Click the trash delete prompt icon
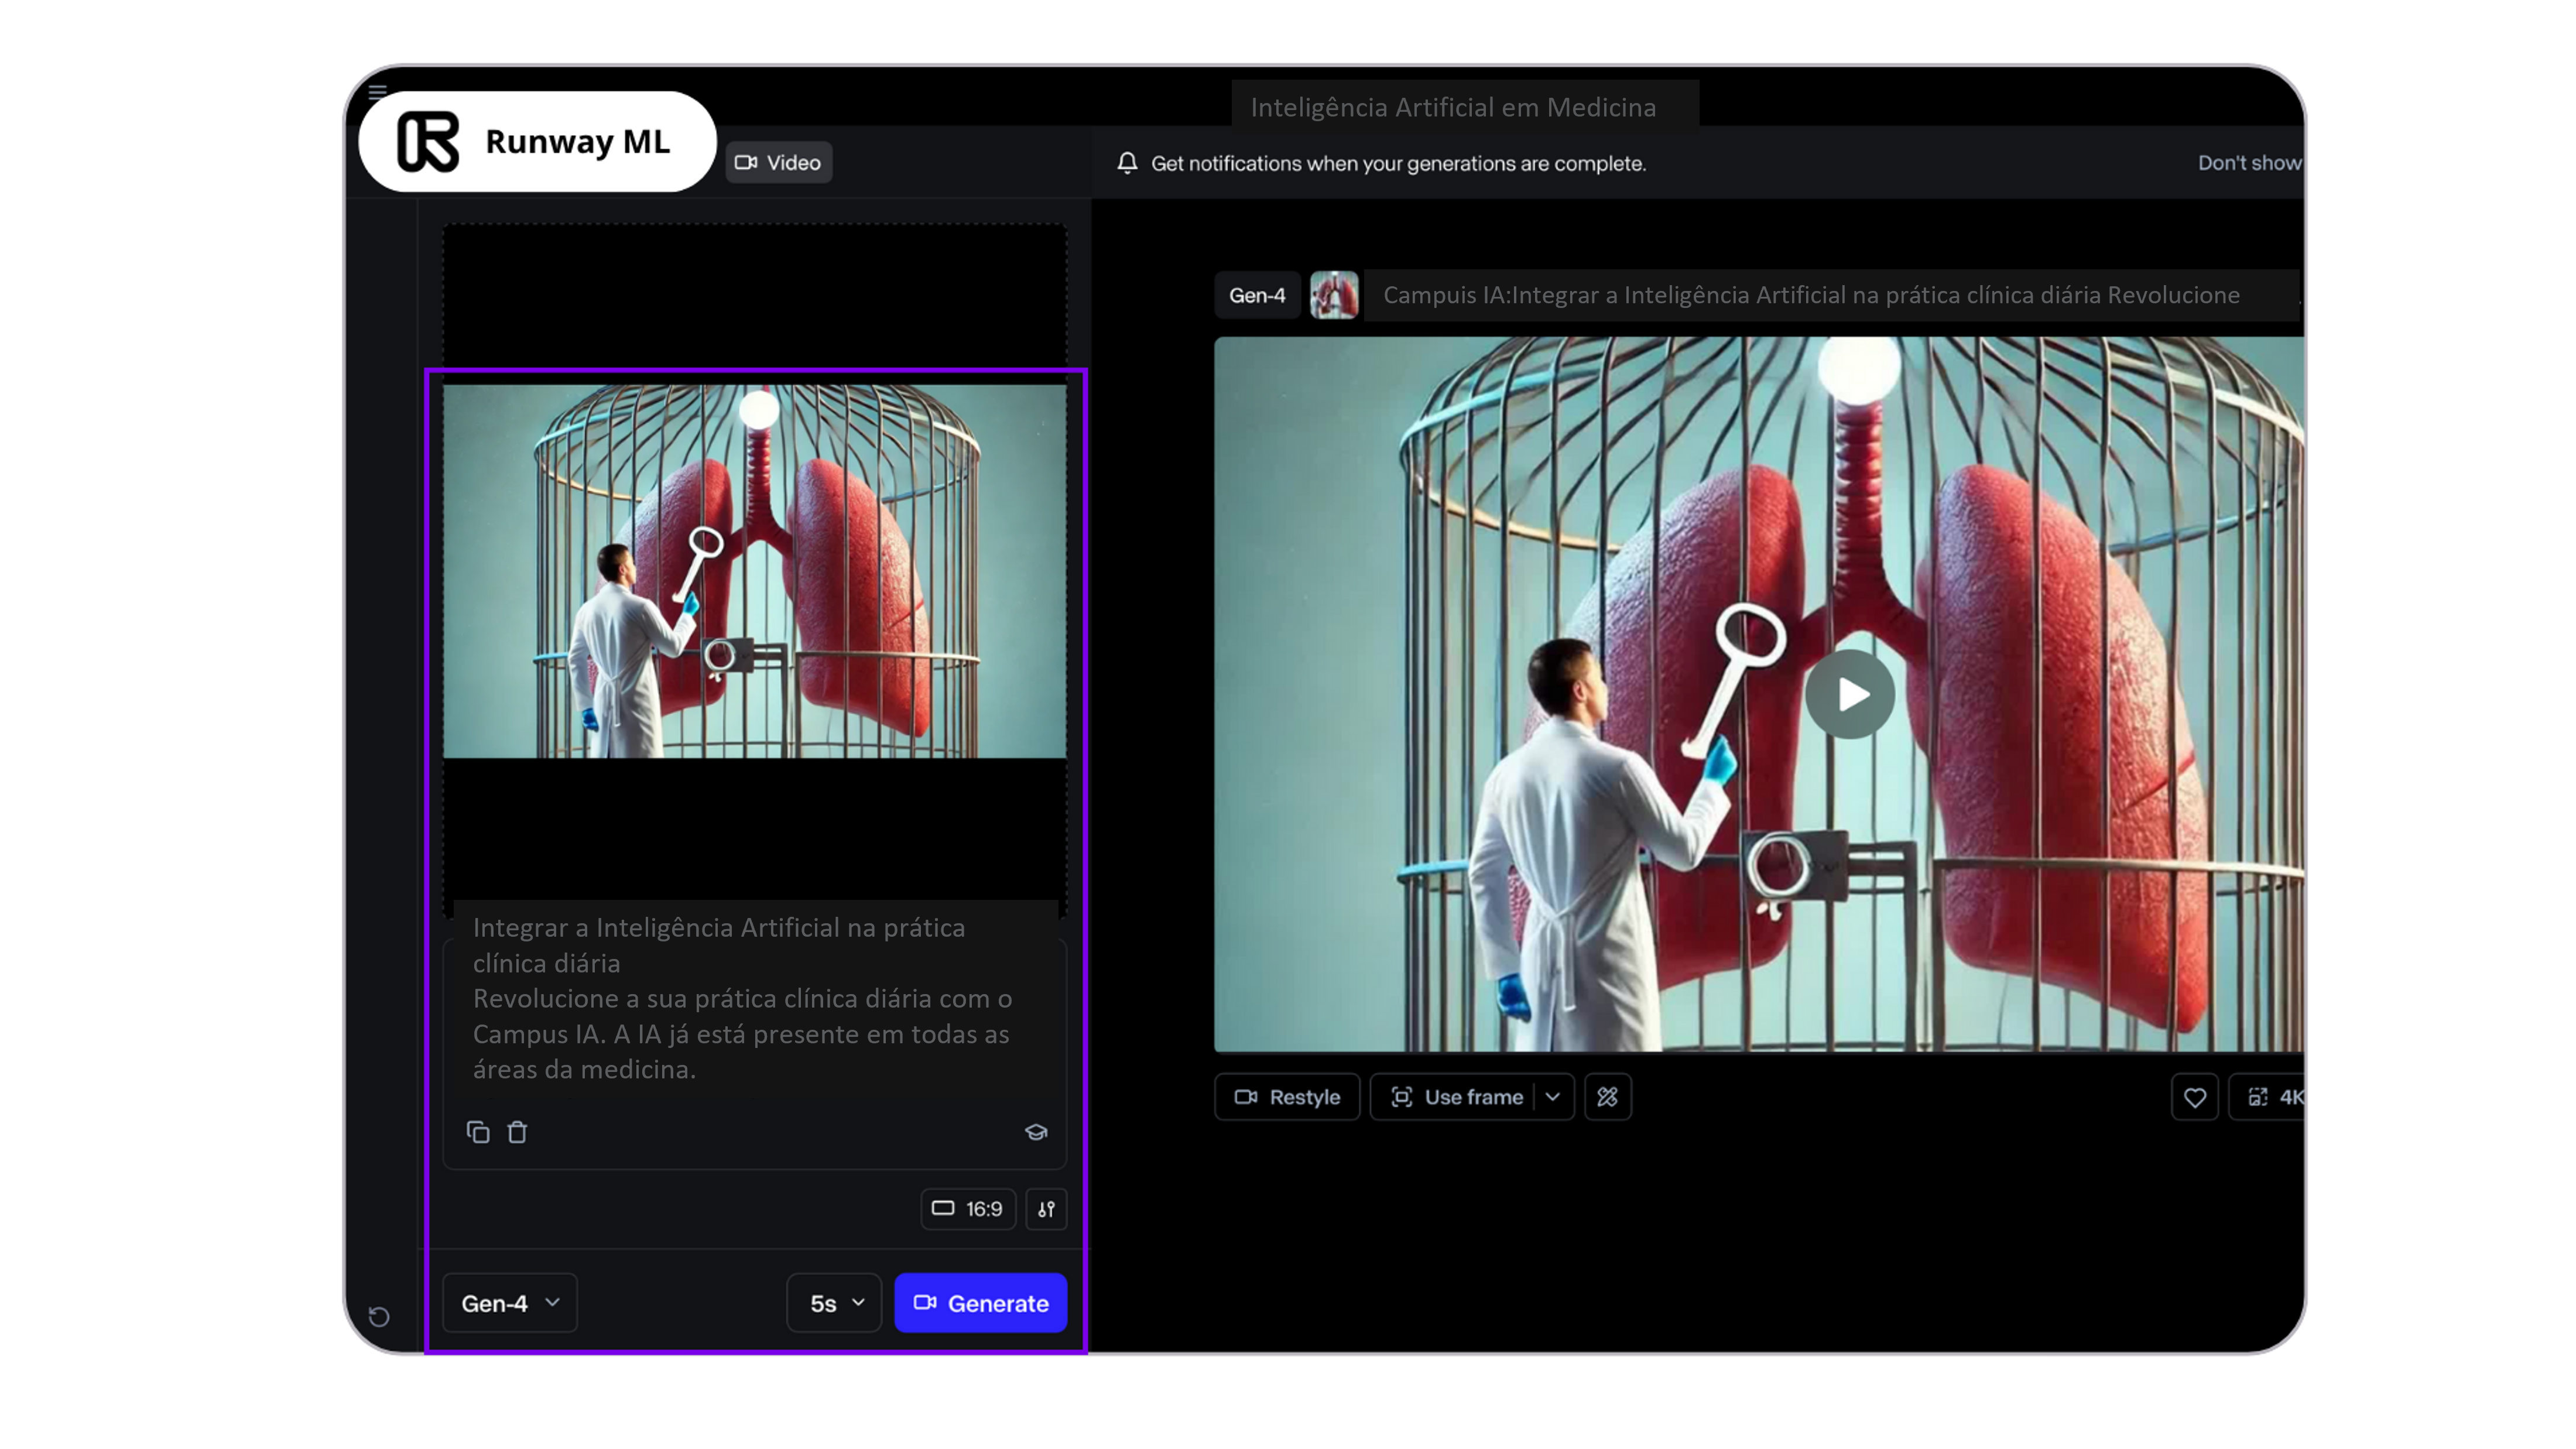Viewport: 2576px width, 1449px height. click(517, 1132)
